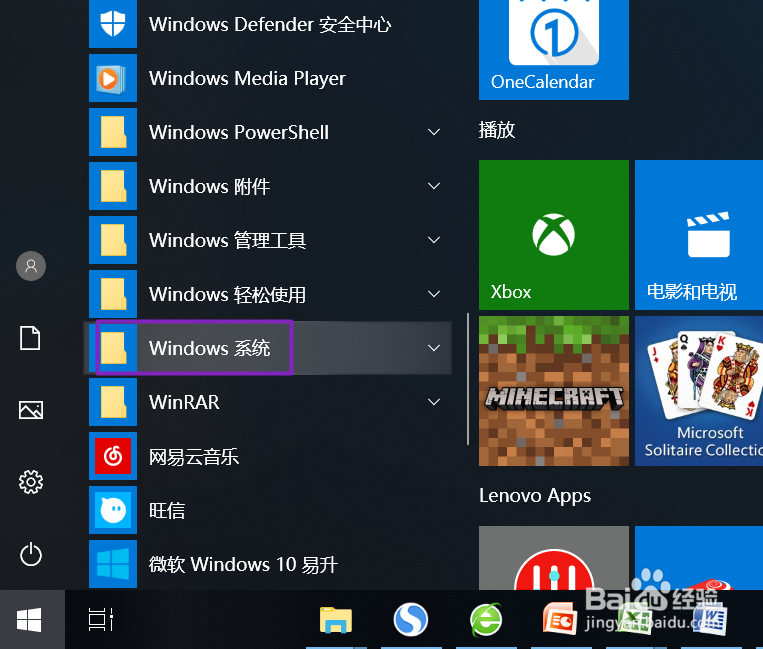Screen dimensions: 763x649
Task: Click the 播放 group heading
Action: 497,130
